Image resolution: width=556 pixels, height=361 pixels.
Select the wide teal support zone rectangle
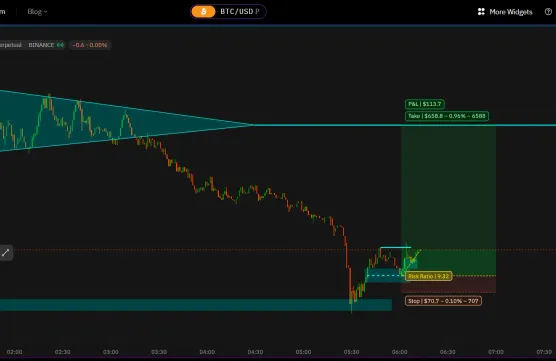(x=196, y=305)
